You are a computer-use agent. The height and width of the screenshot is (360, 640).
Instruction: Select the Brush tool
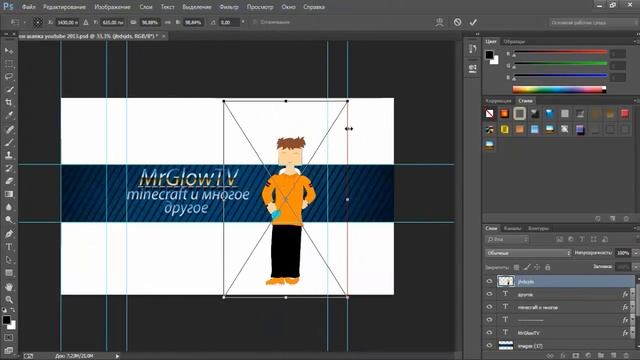[9, 142]
